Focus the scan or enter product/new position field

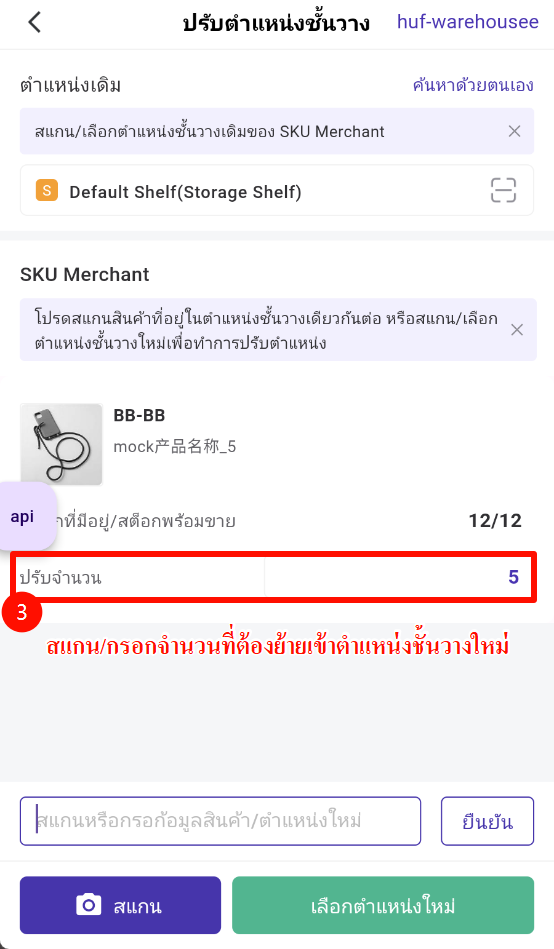click(220, 821)
